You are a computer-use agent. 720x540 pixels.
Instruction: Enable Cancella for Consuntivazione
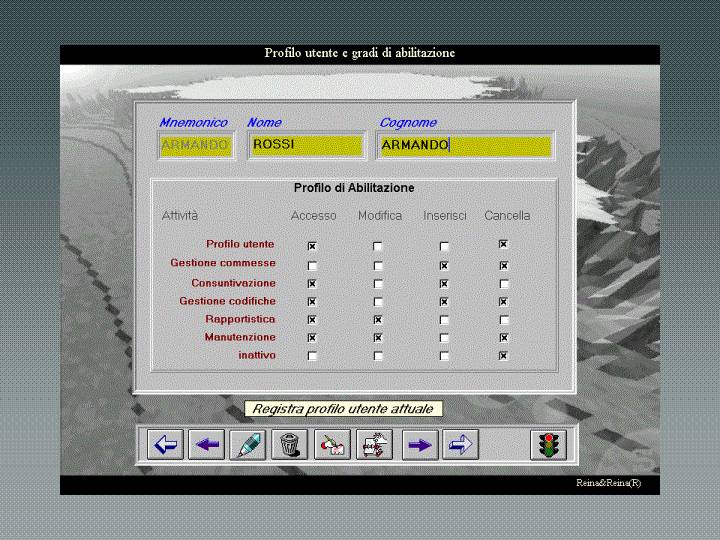point(504,284)
